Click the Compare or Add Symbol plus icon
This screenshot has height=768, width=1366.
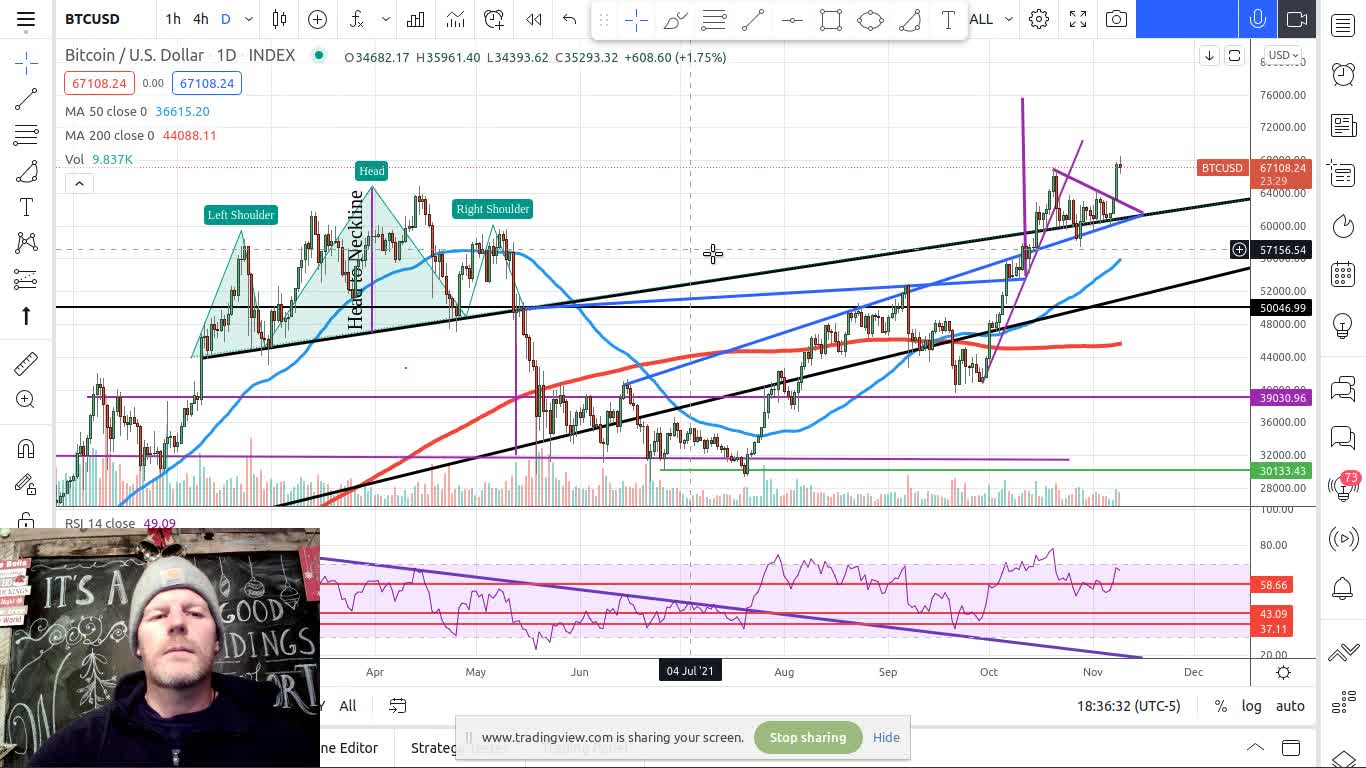point(317,19)
